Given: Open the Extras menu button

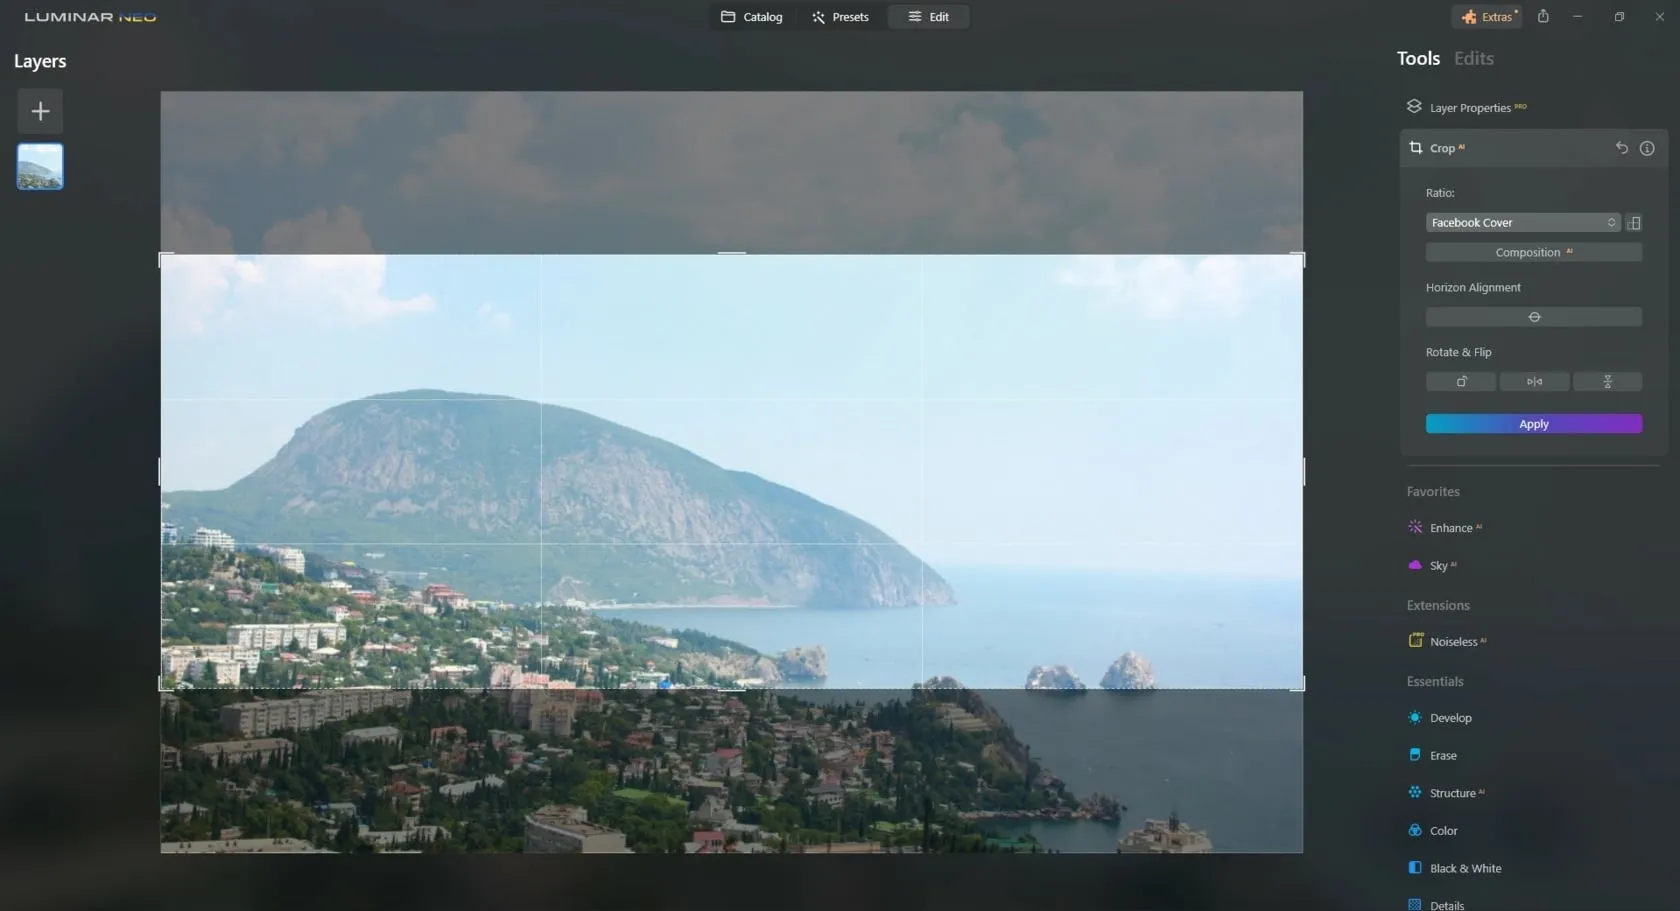Looking at the screenshot, I should tap(1488, 17).
